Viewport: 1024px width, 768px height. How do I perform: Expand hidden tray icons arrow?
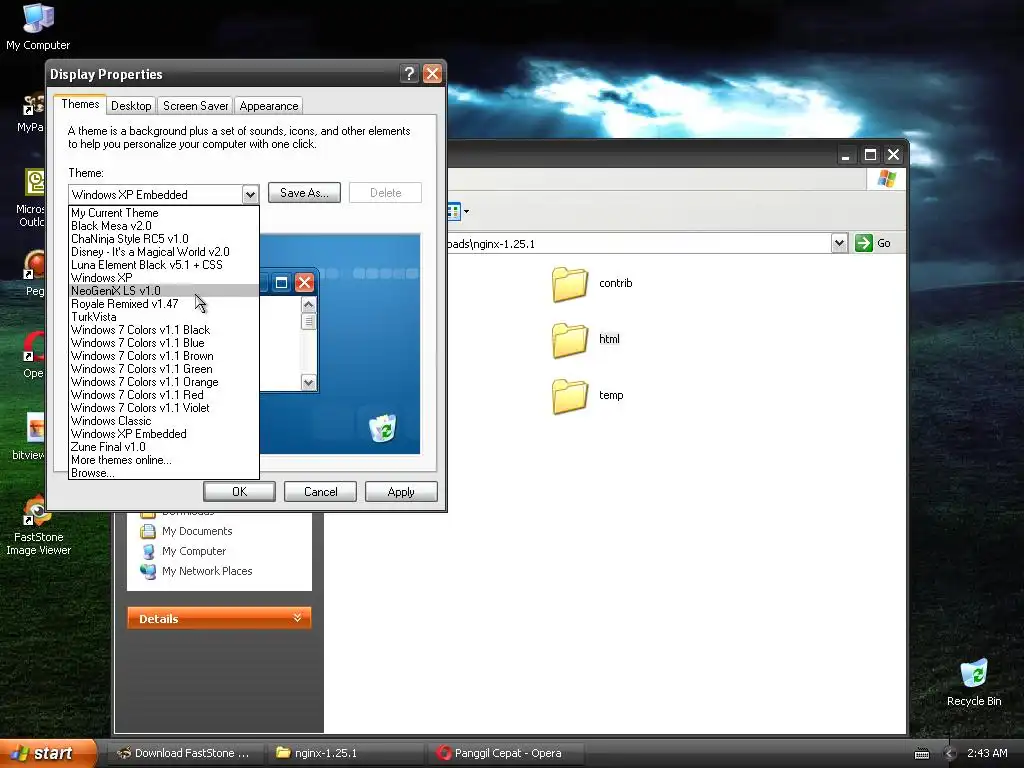950,754
